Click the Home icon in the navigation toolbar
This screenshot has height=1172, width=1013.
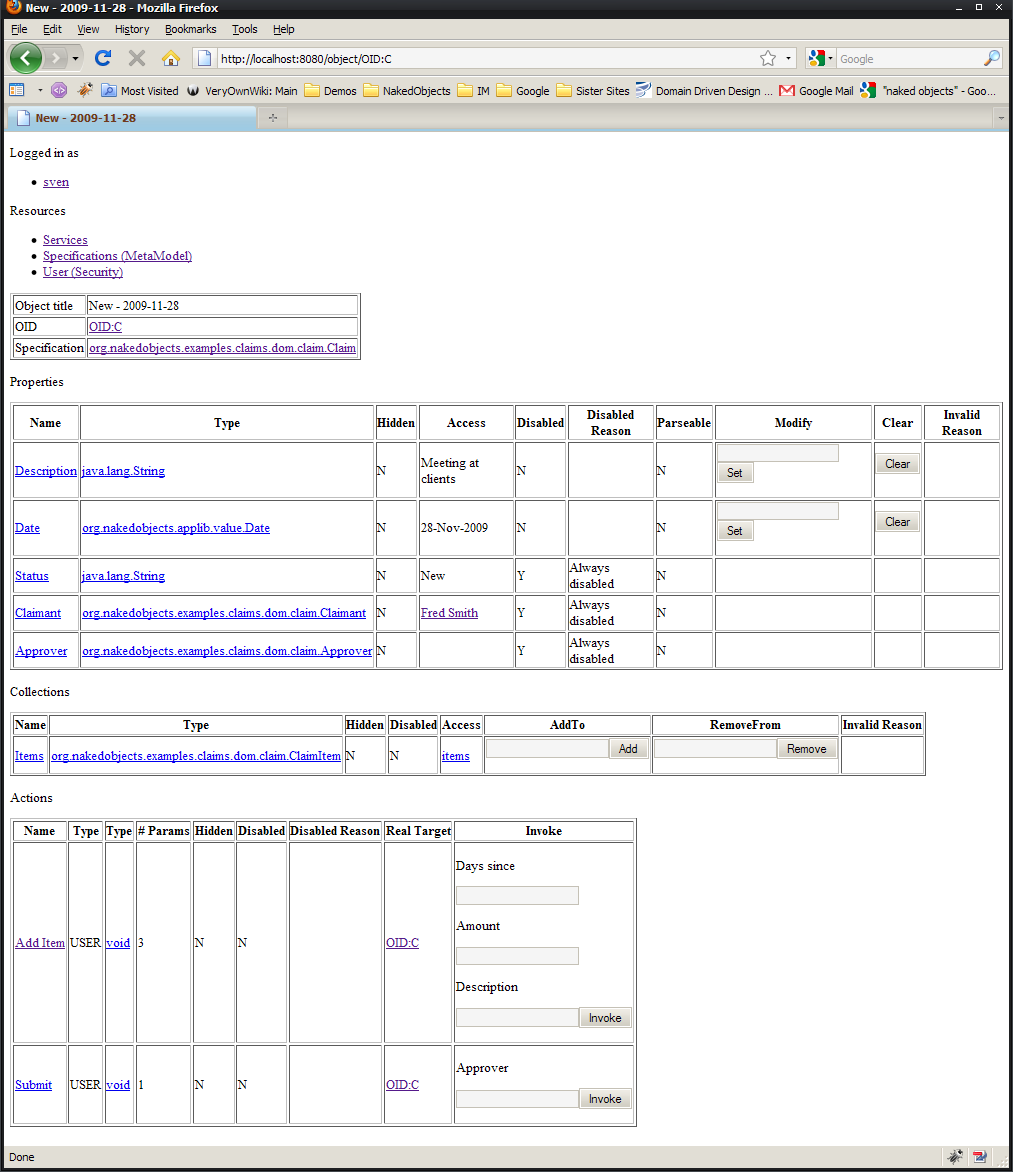pos(171,58)
